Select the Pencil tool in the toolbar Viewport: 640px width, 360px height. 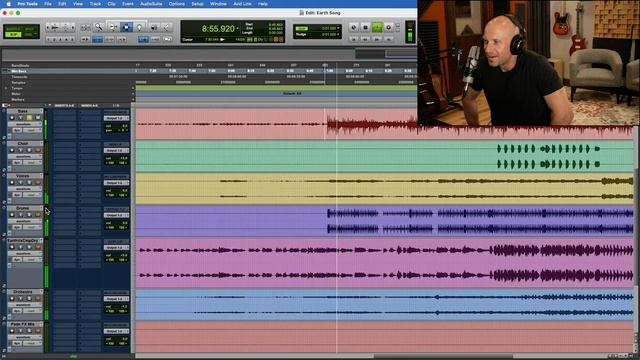tap(166, 27)
